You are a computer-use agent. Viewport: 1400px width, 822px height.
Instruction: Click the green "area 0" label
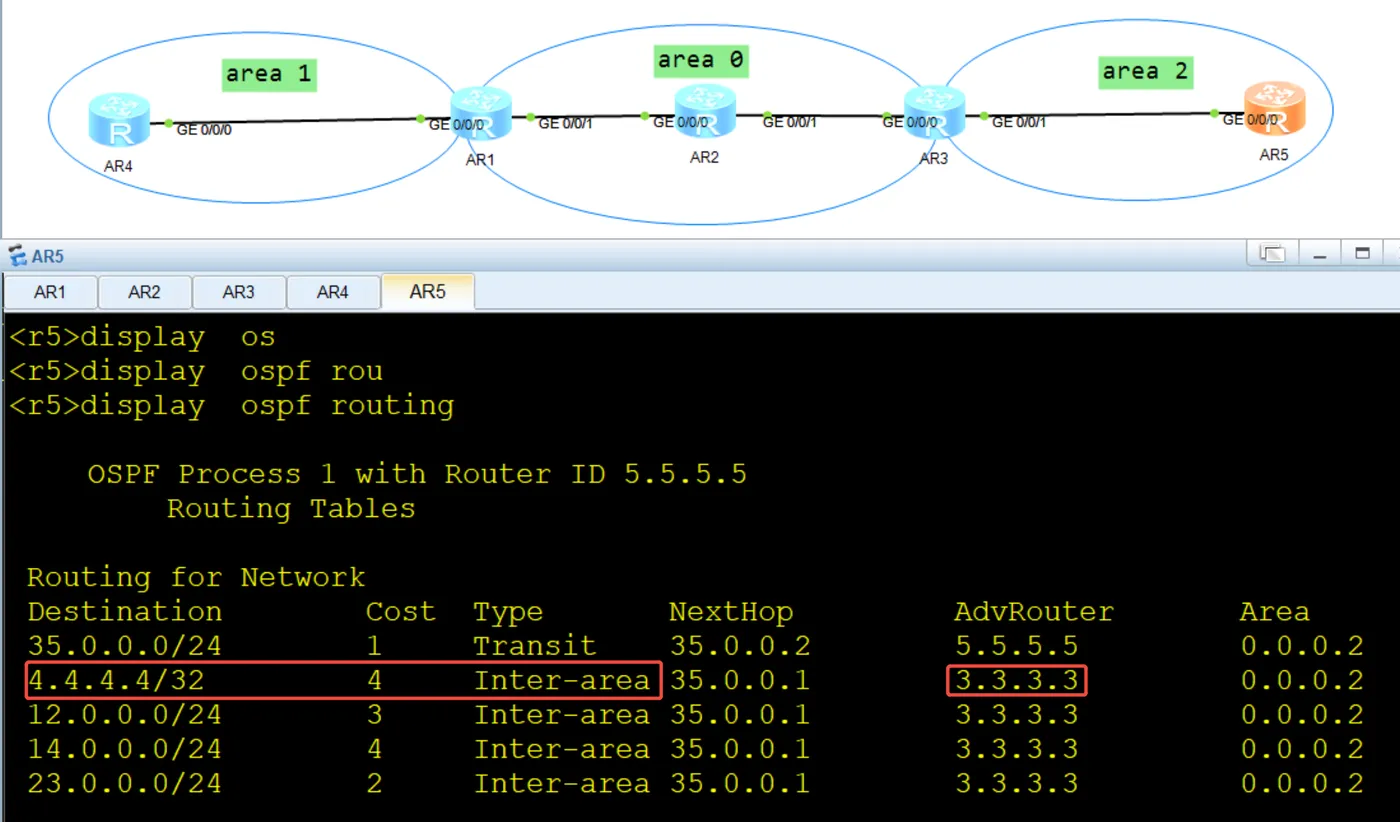point(701,60)
